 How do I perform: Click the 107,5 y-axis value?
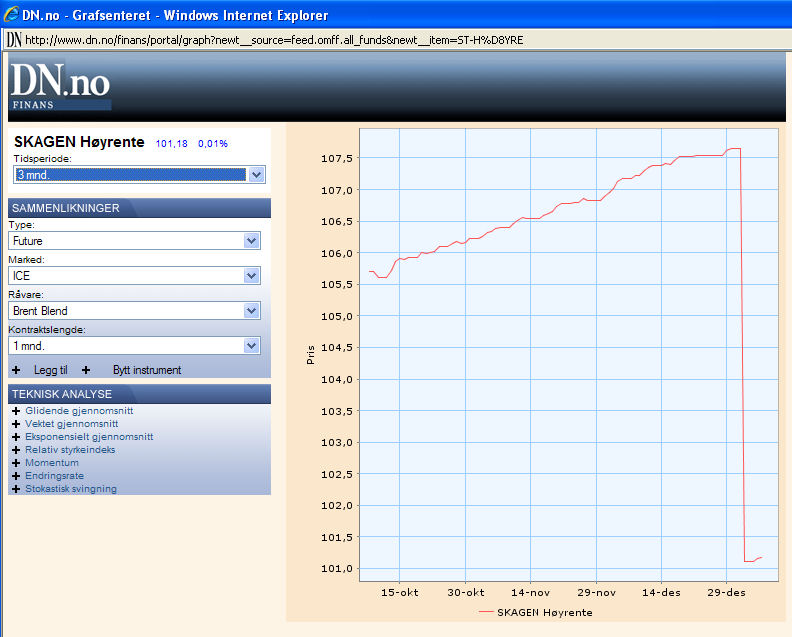337,159
